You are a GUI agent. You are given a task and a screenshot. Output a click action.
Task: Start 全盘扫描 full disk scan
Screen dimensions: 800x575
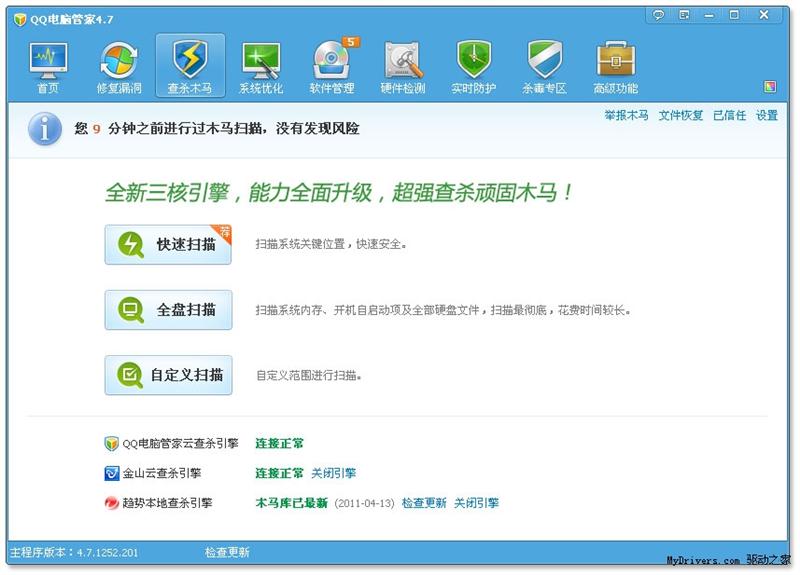tap(168, 310)
